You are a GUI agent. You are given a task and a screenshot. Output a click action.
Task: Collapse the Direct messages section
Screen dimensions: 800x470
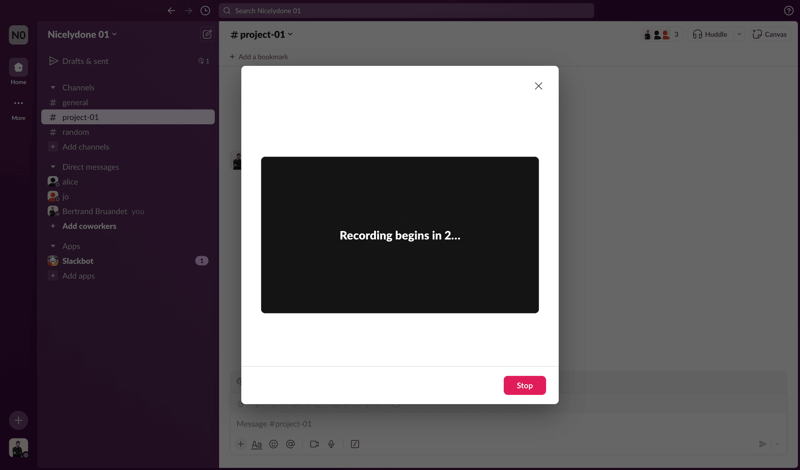click(53, 167)
